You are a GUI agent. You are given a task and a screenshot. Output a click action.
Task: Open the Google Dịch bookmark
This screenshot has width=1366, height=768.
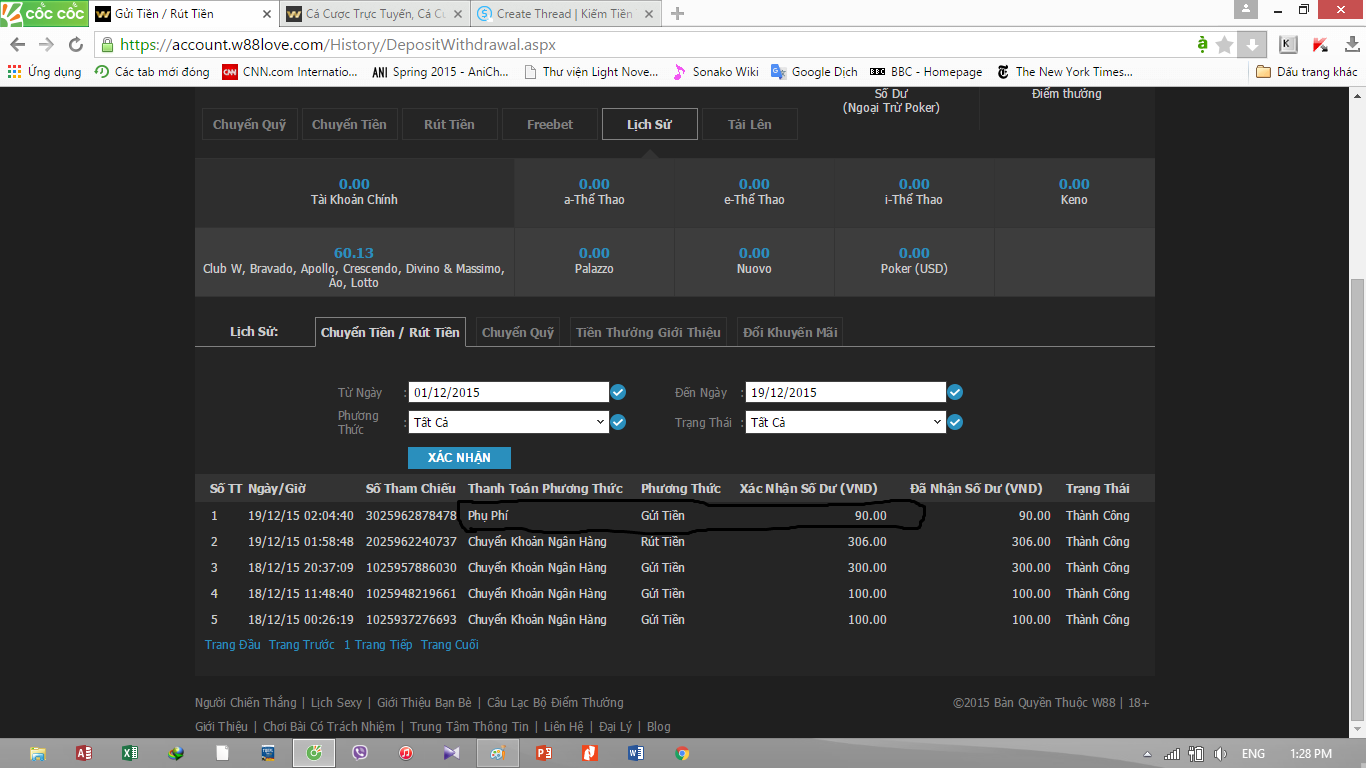tap(814, 72)
